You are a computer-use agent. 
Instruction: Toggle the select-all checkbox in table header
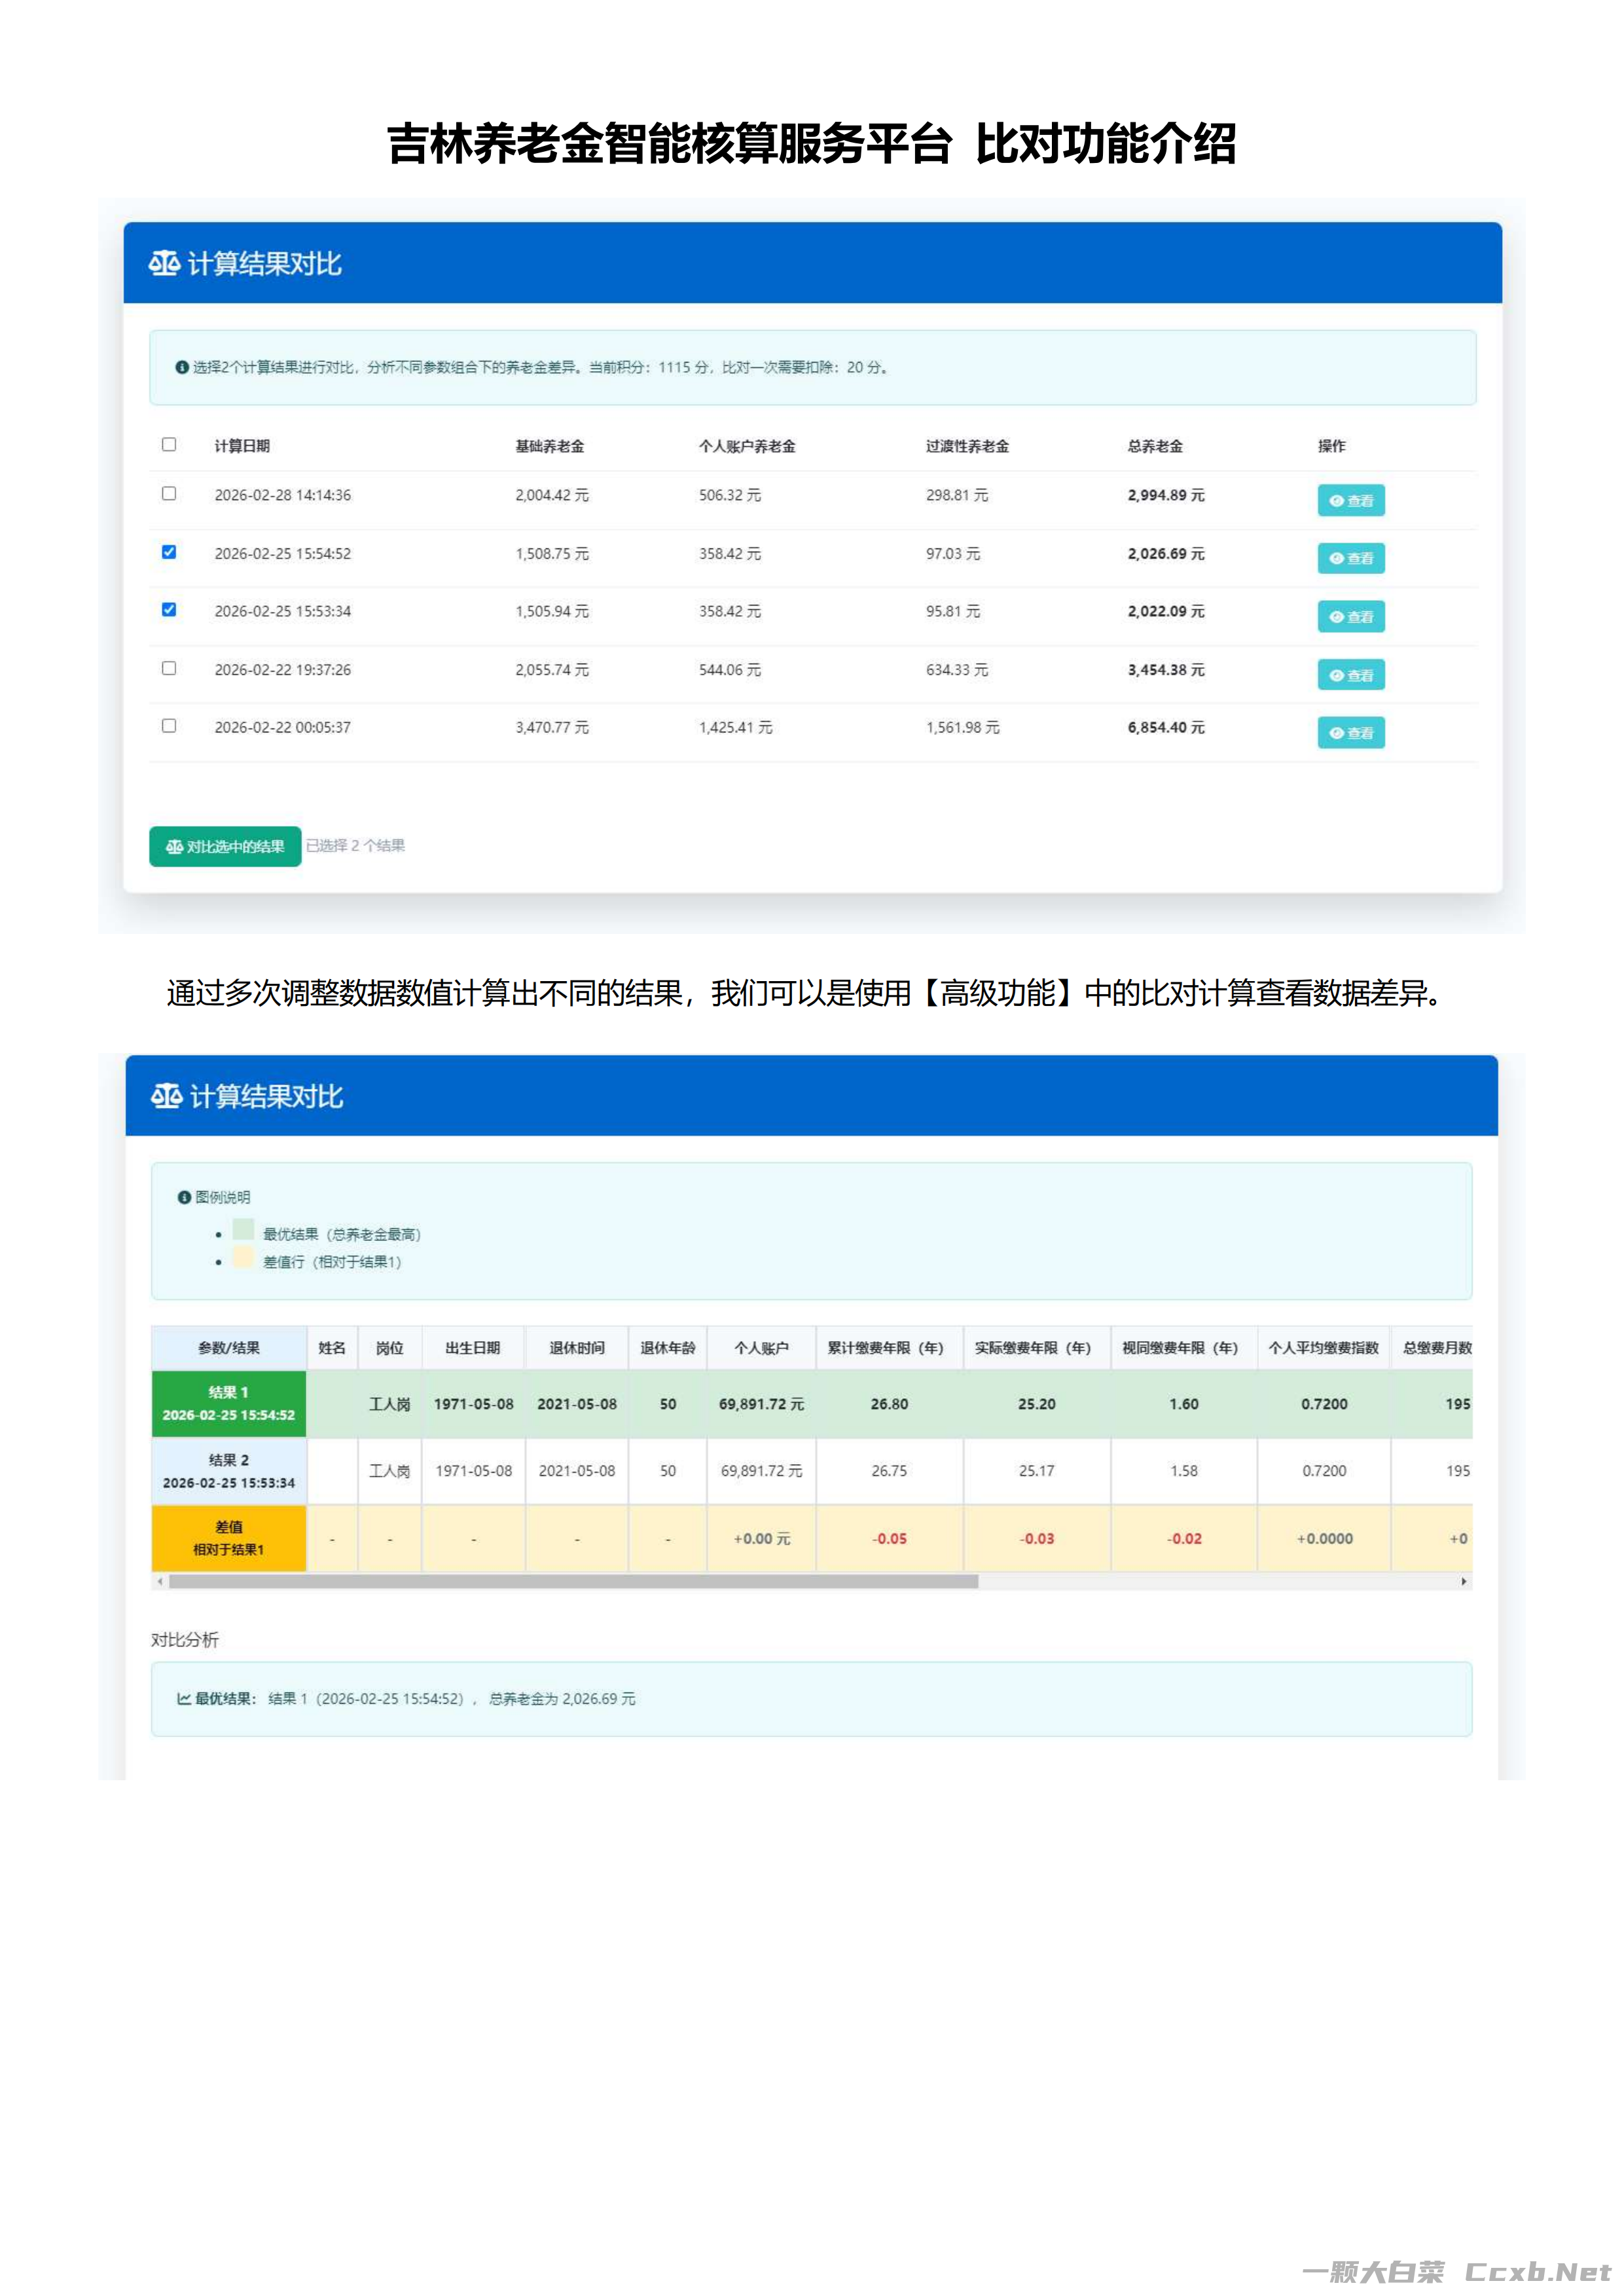[x=169, y=444]
